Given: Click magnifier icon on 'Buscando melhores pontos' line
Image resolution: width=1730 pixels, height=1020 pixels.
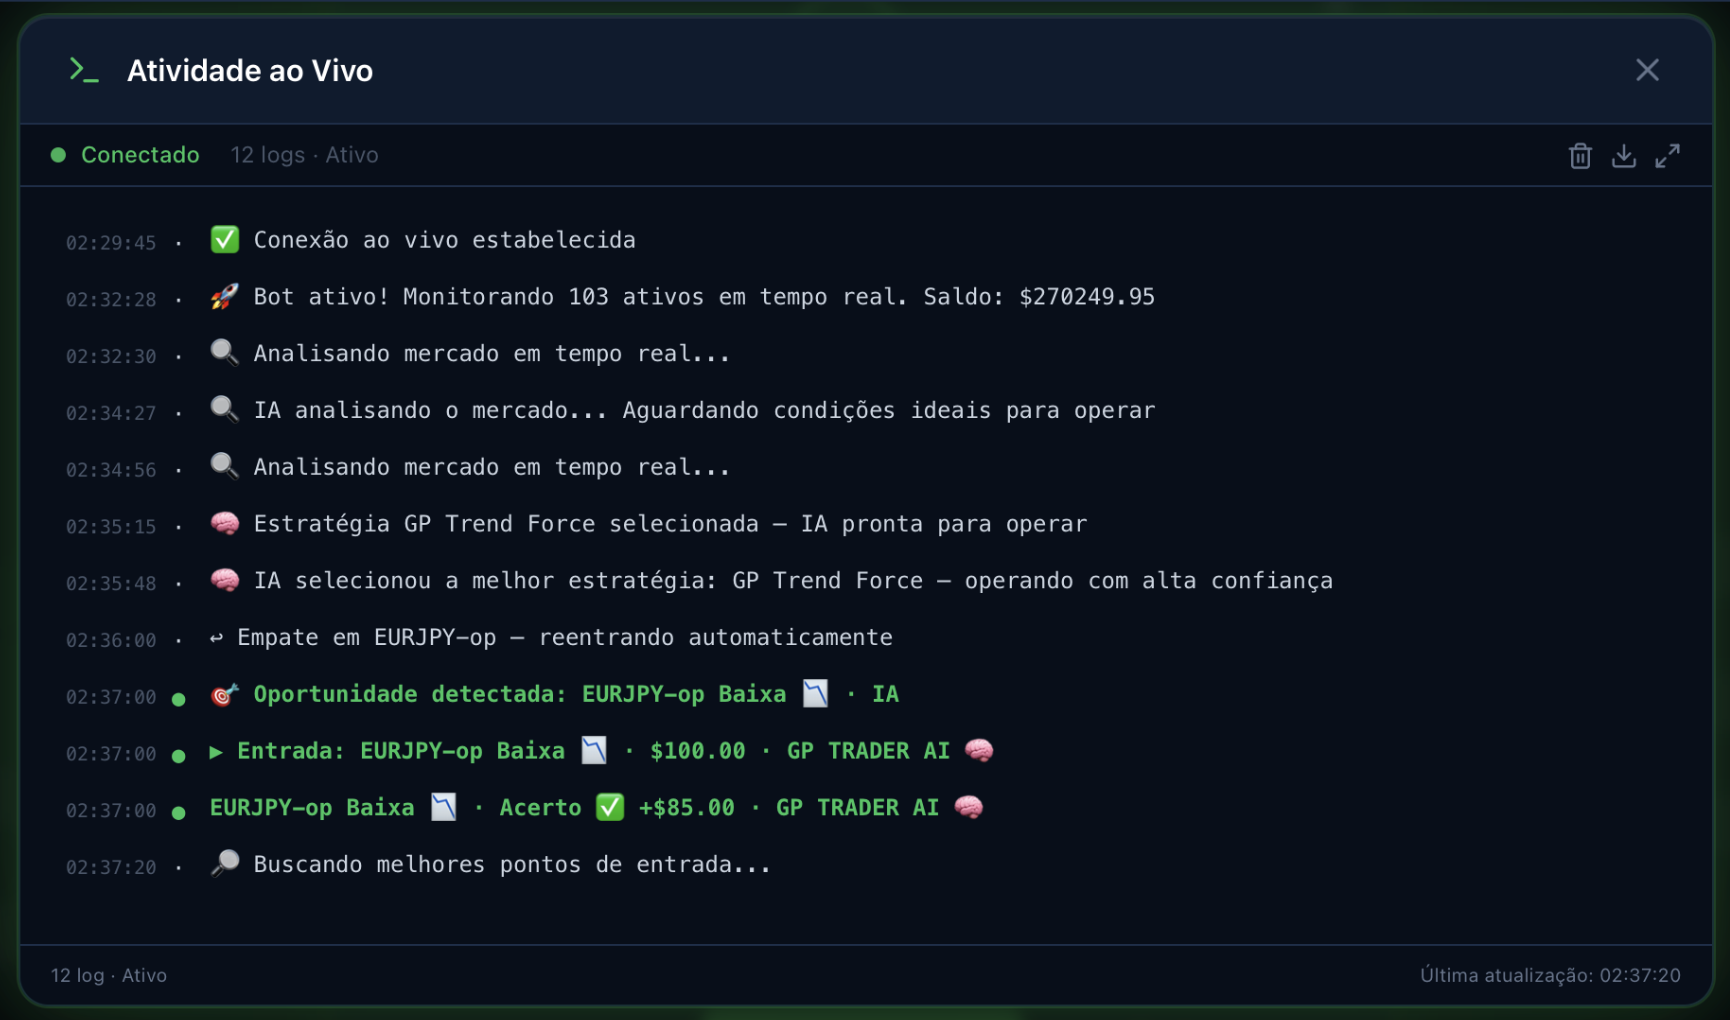Looking at the screenshot, I should click(224, 863).
